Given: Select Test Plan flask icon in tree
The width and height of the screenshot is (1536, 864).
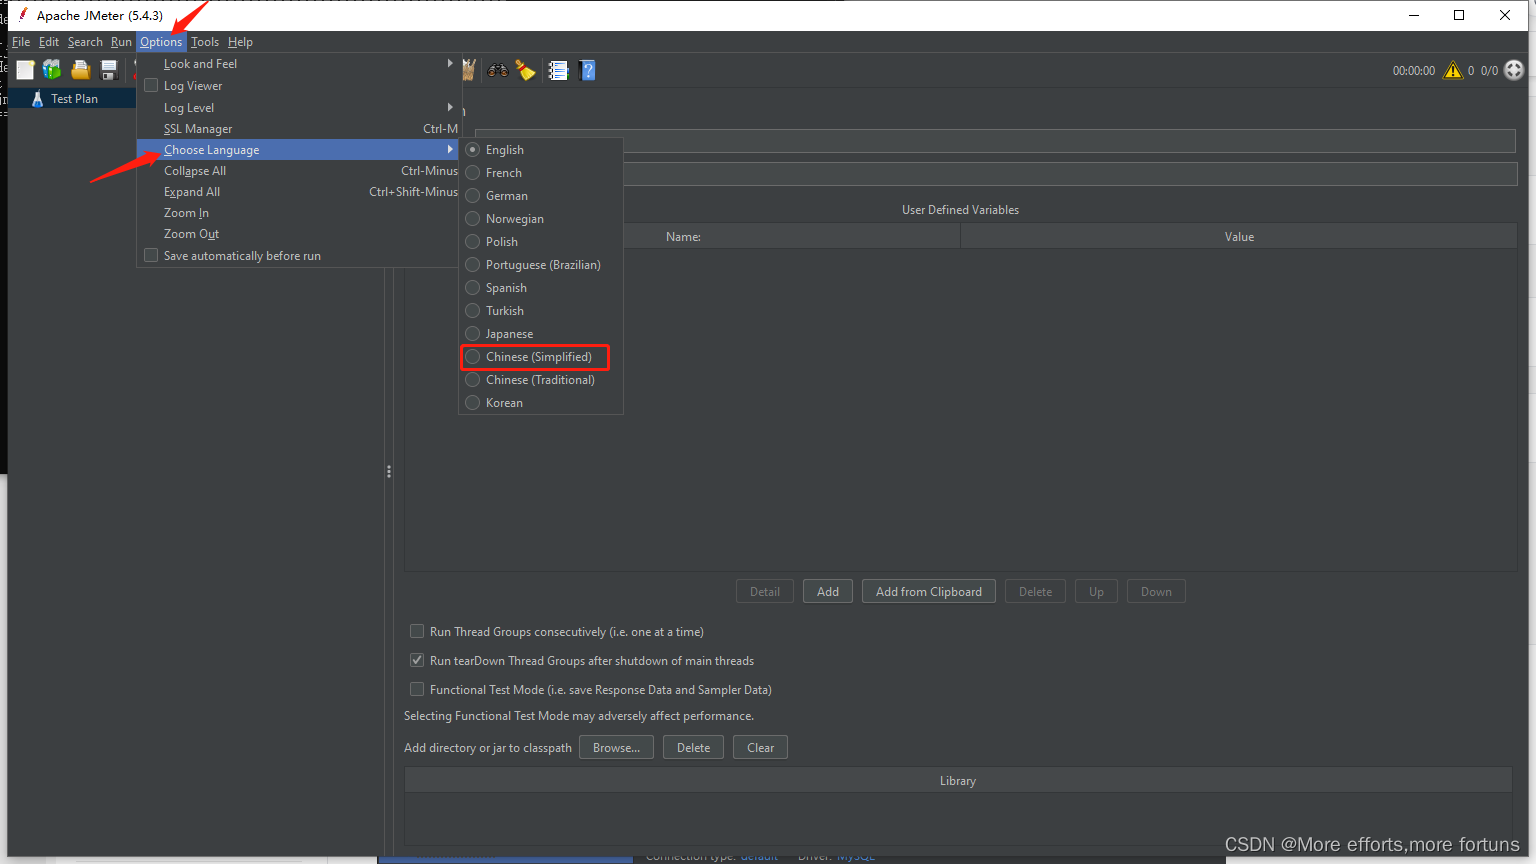Looking at the screenshot, I should [37, 98].
